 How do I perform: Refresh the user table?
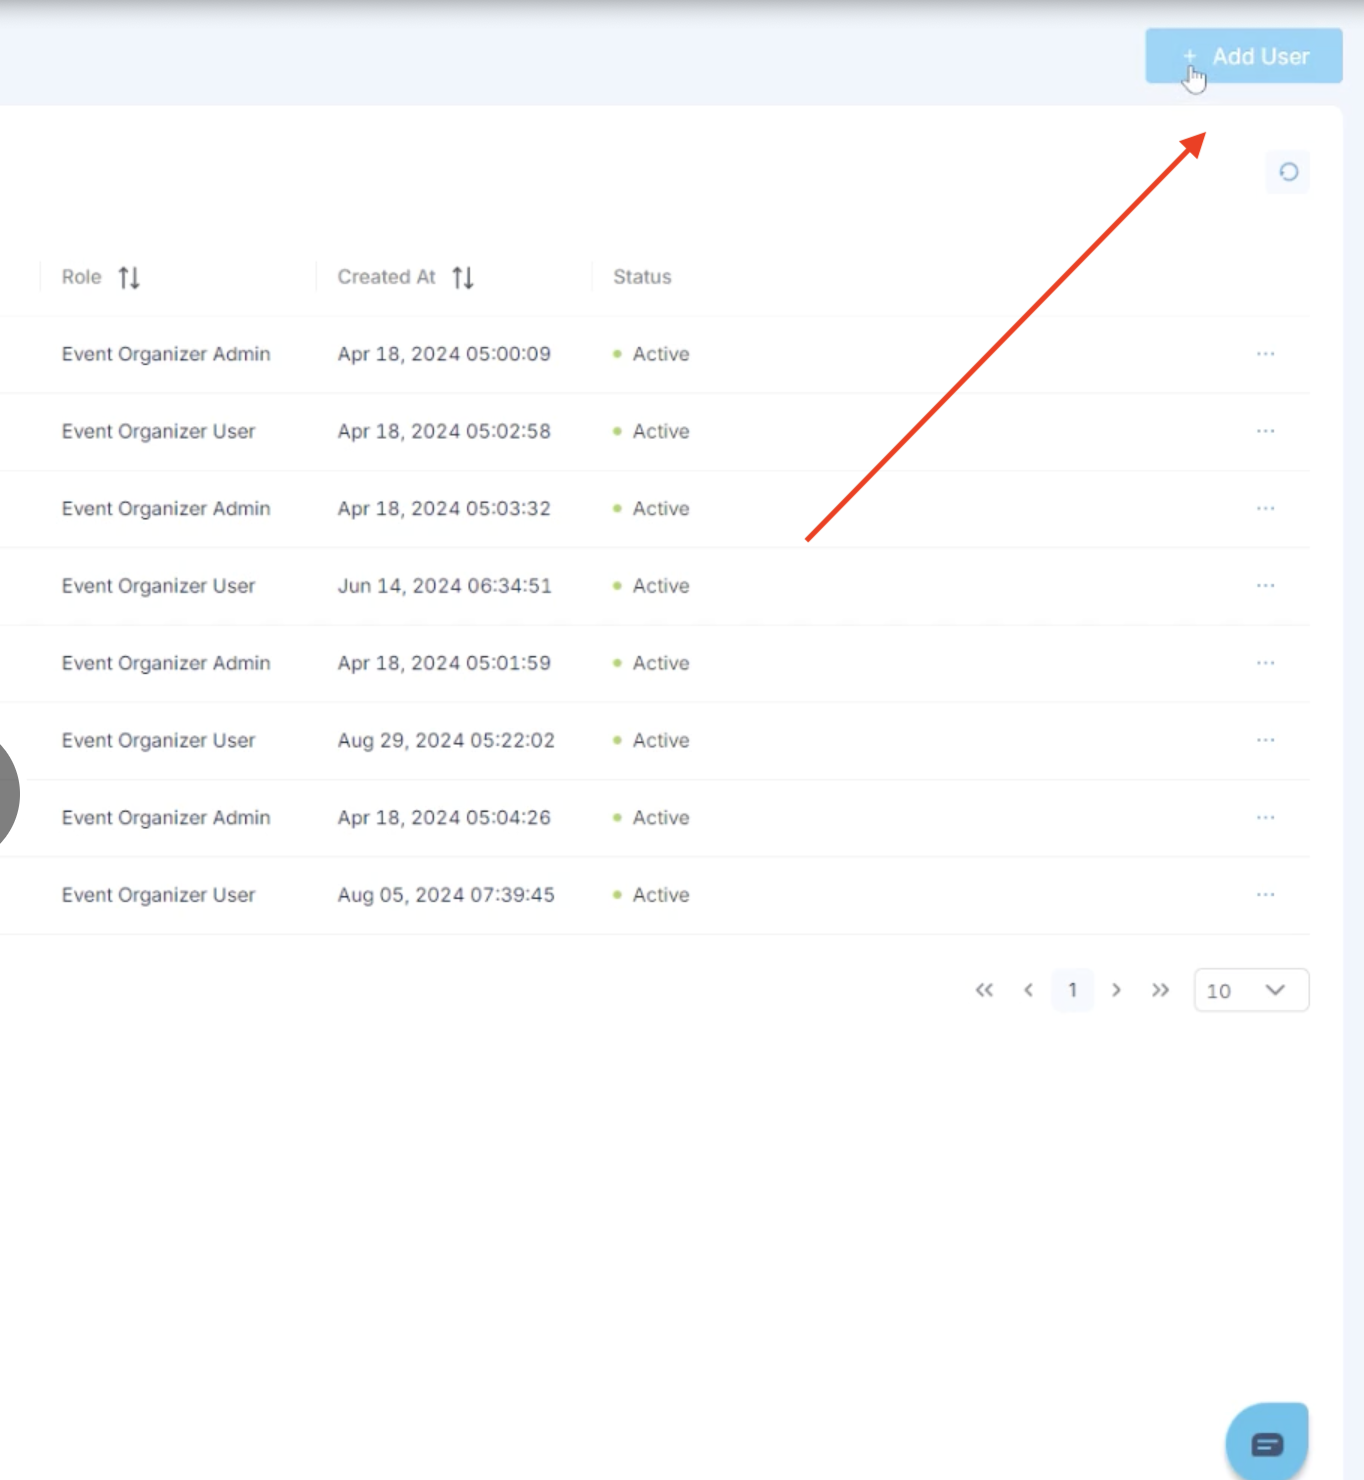(1288, 172)
